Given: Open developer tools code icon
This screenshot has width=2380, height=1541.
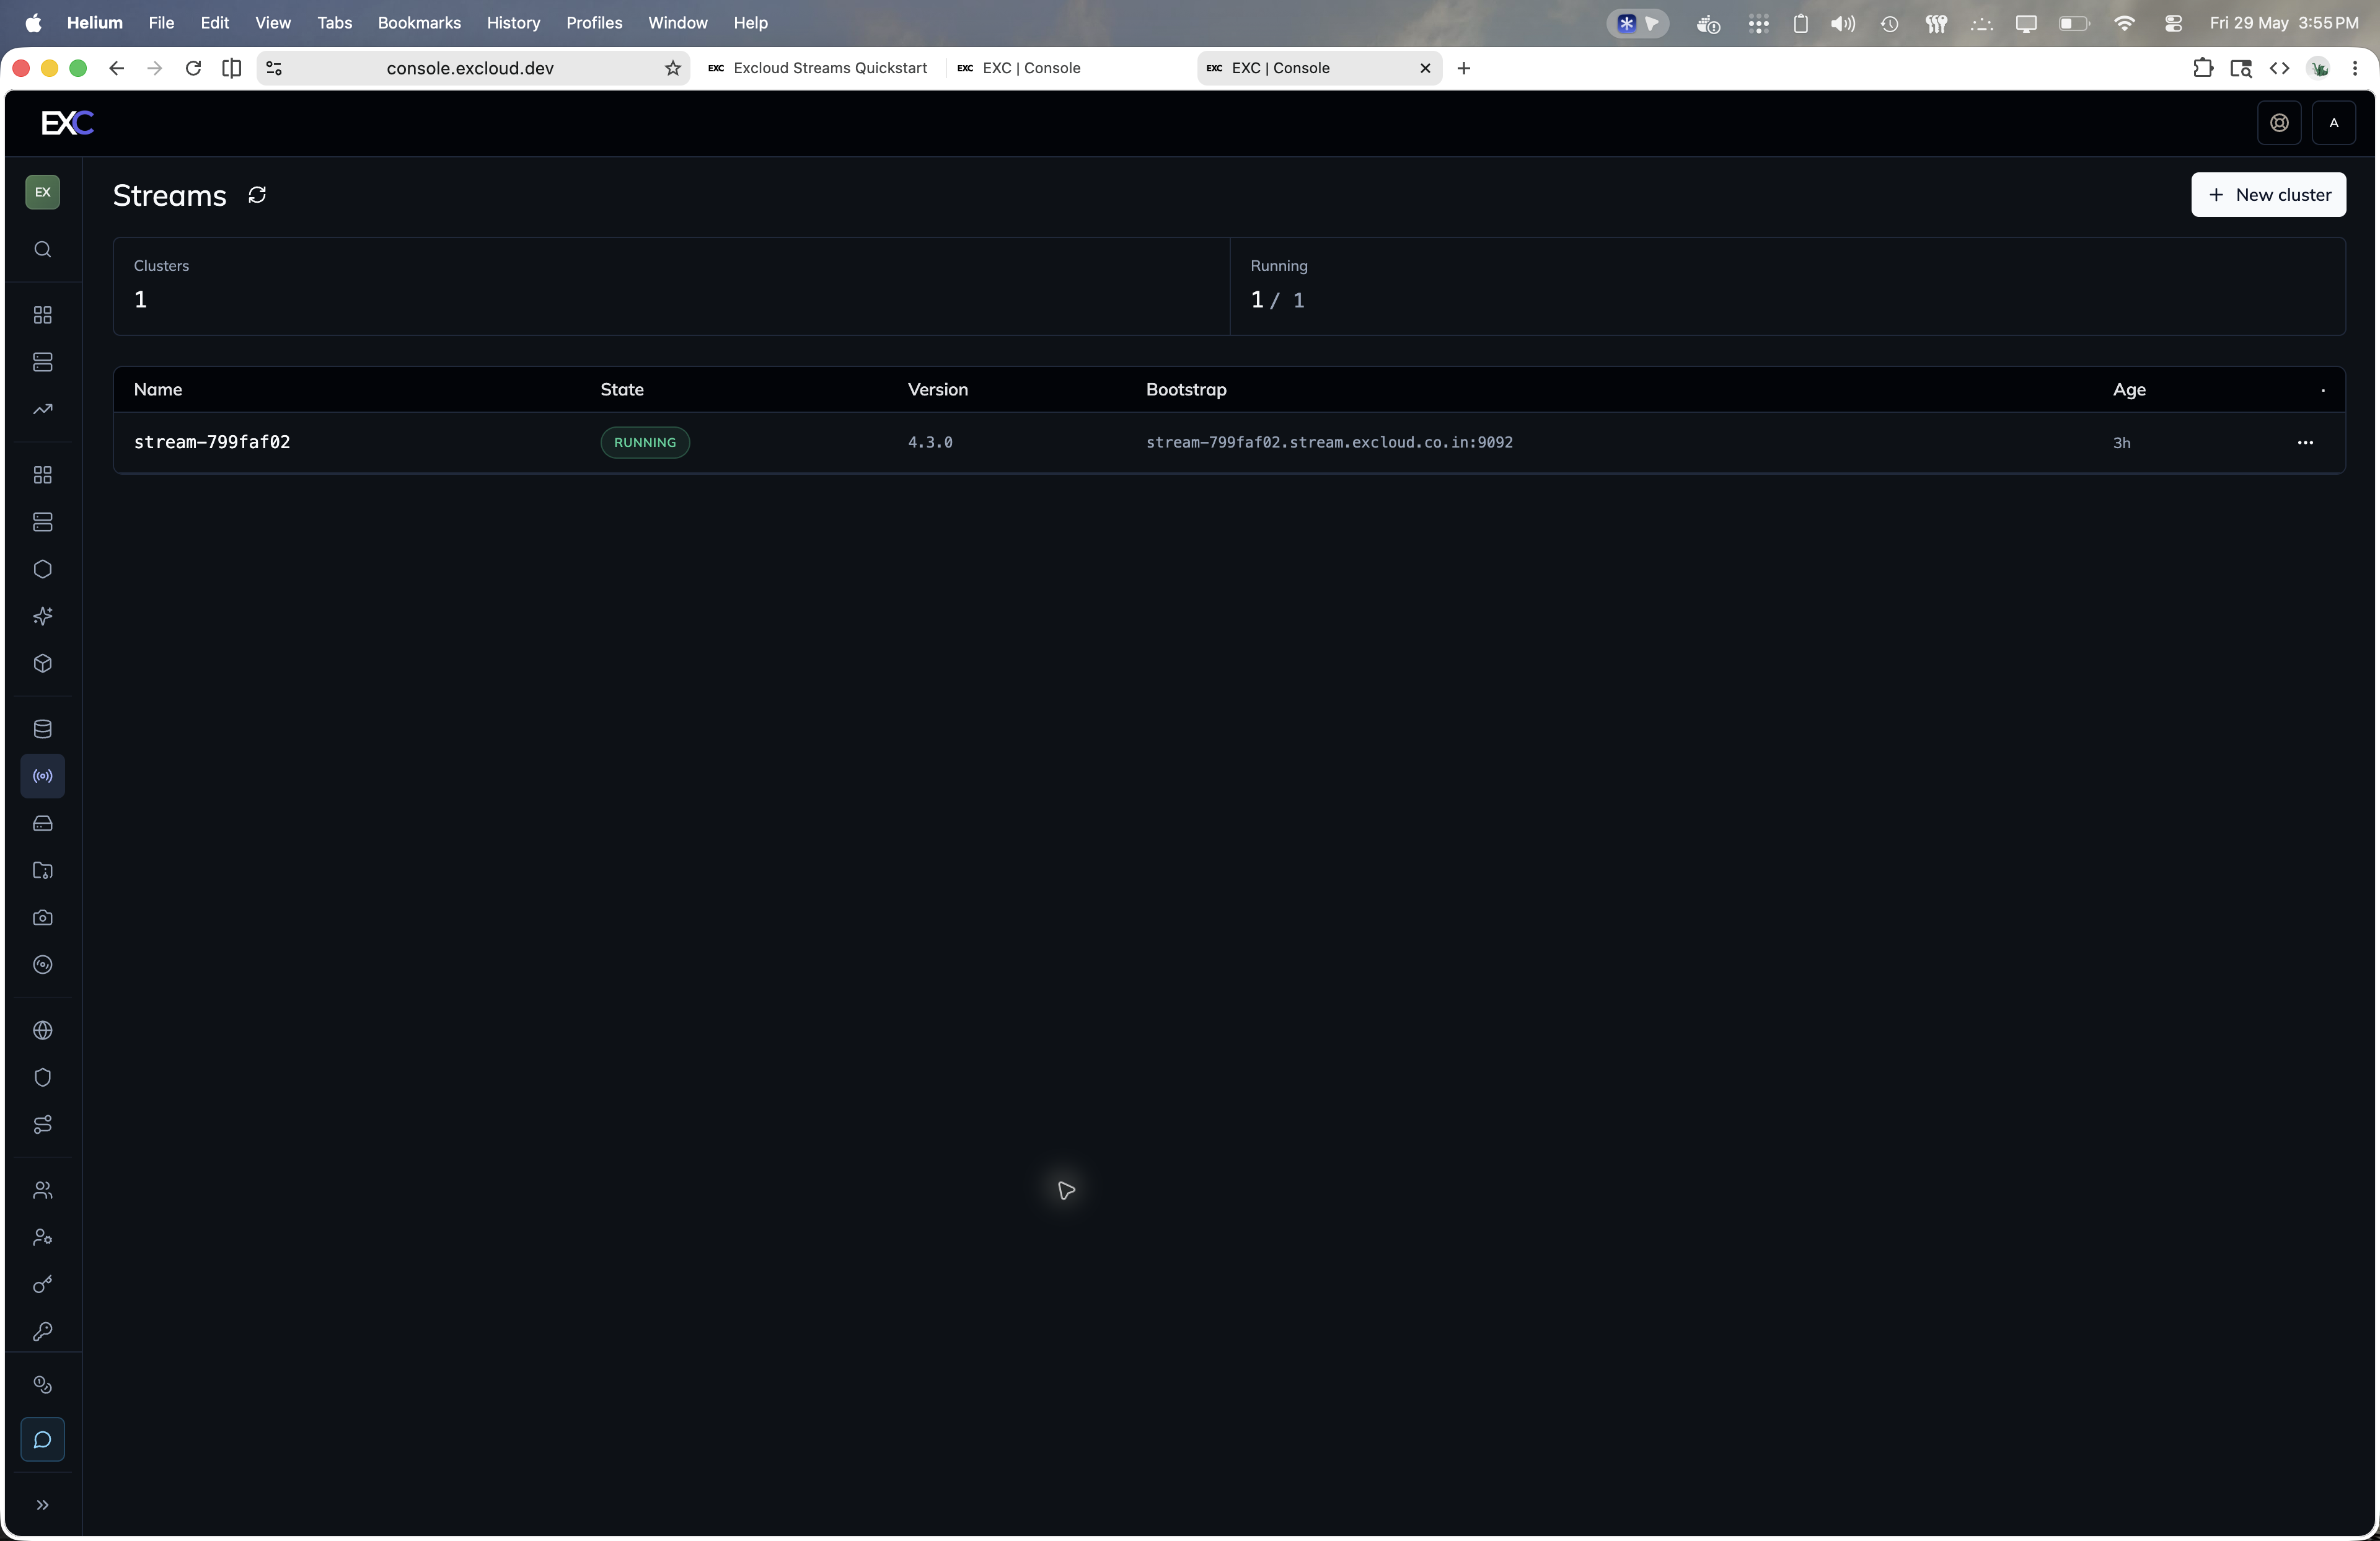Looking at the screenshot, I should pos(2279,68).
